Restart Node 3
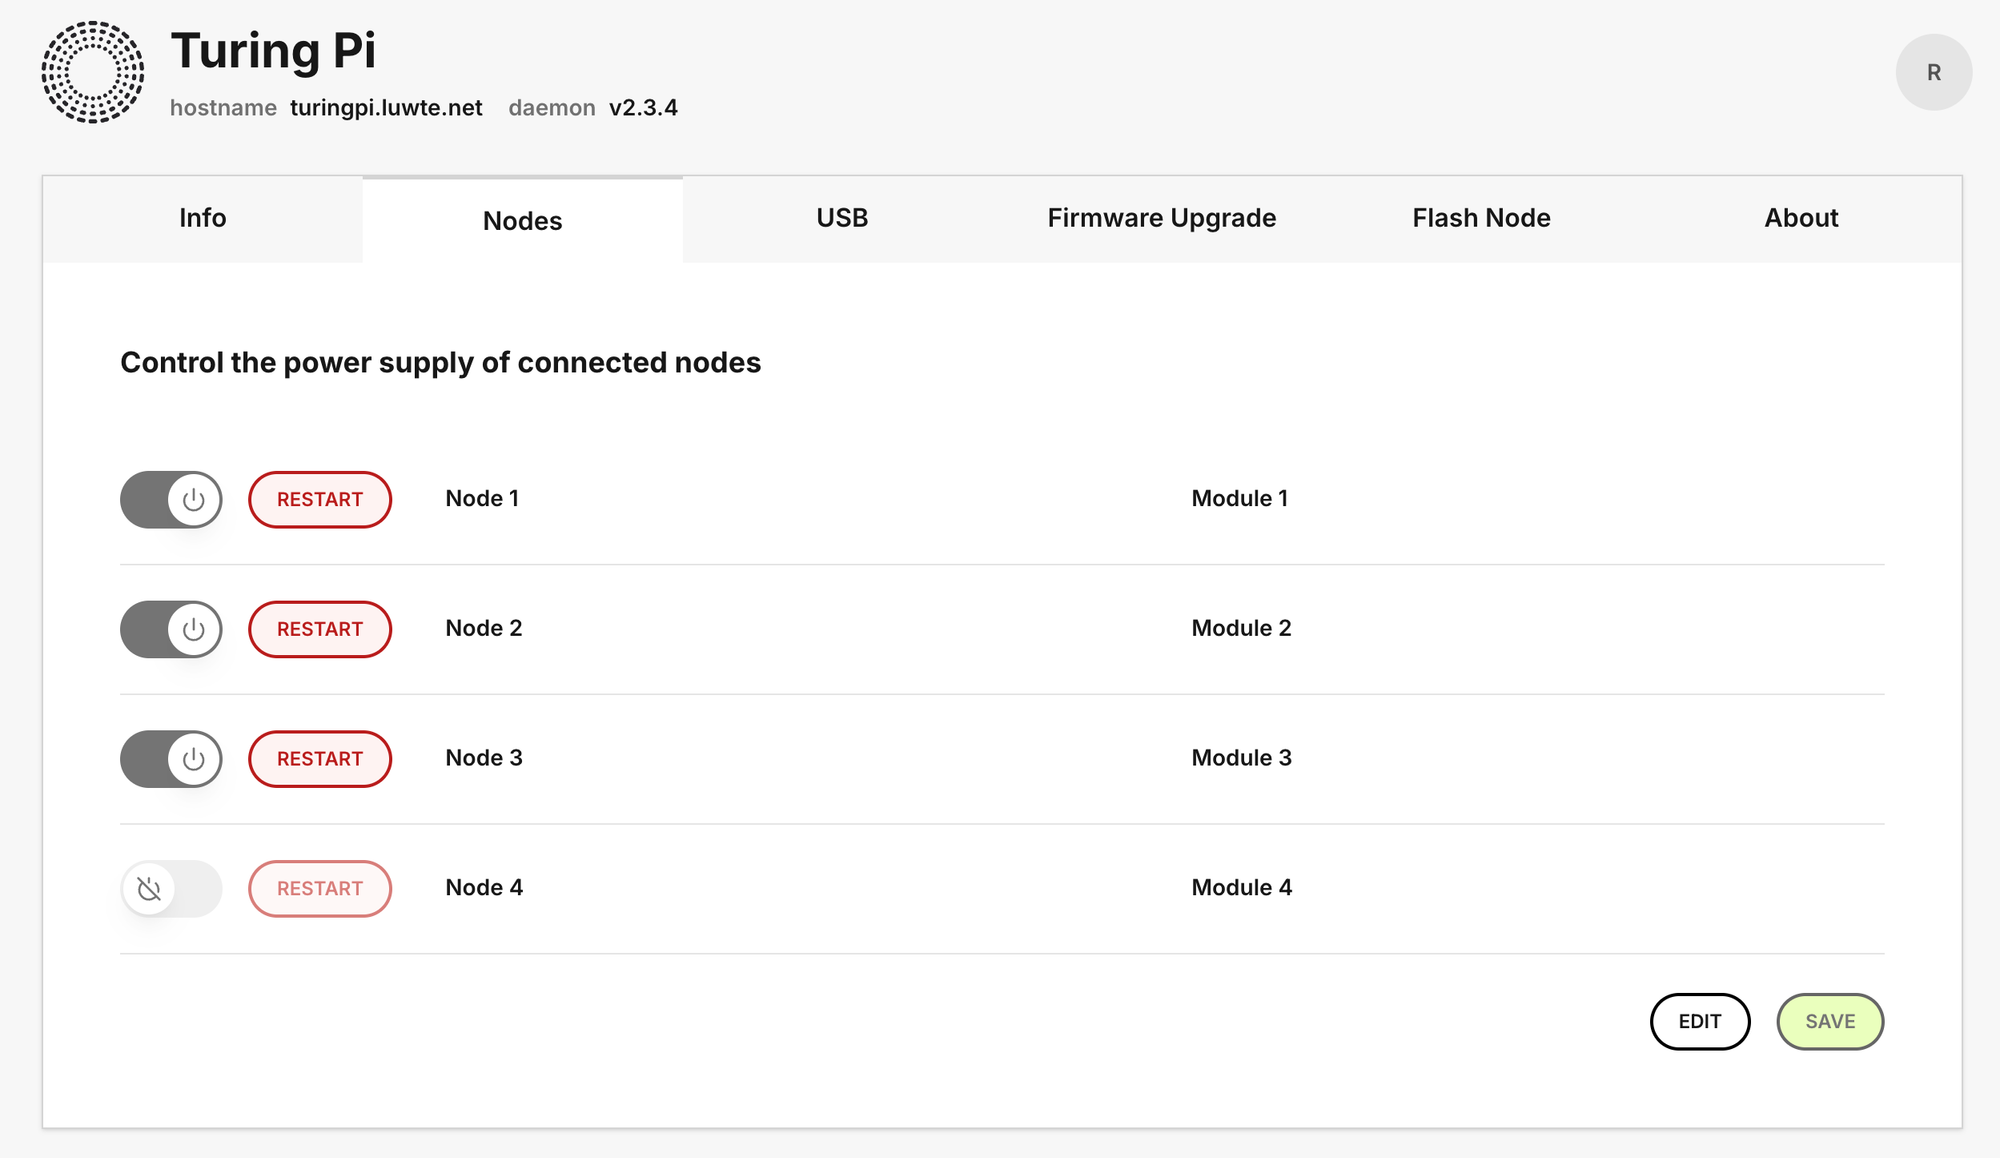This screenshot has width=2000, height=1158. coord(319,759)
